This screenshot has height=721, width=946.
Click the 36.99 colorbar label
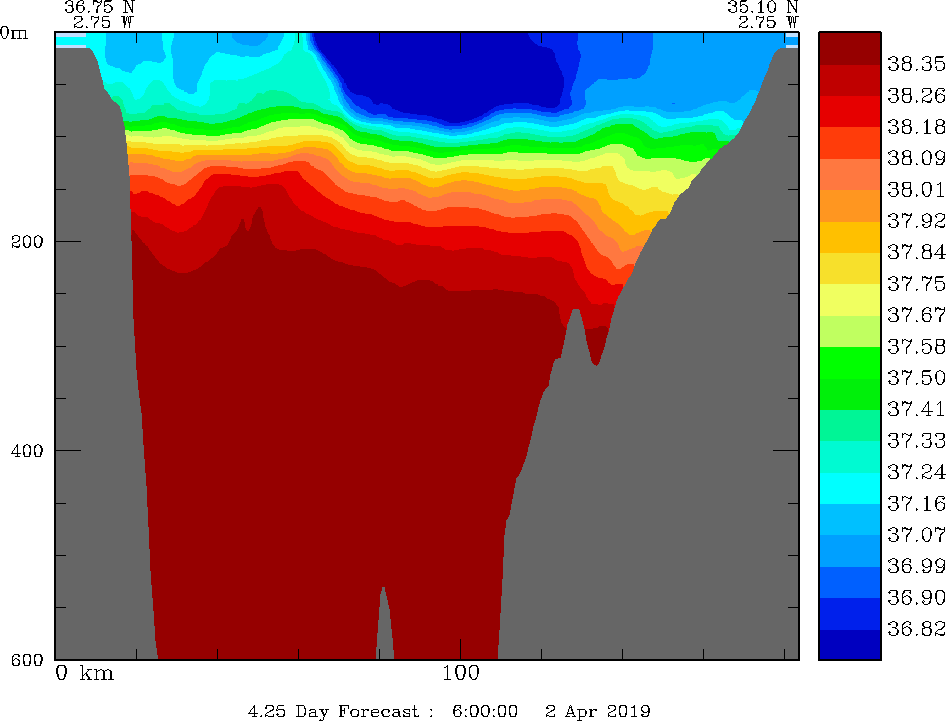point(915,566)
